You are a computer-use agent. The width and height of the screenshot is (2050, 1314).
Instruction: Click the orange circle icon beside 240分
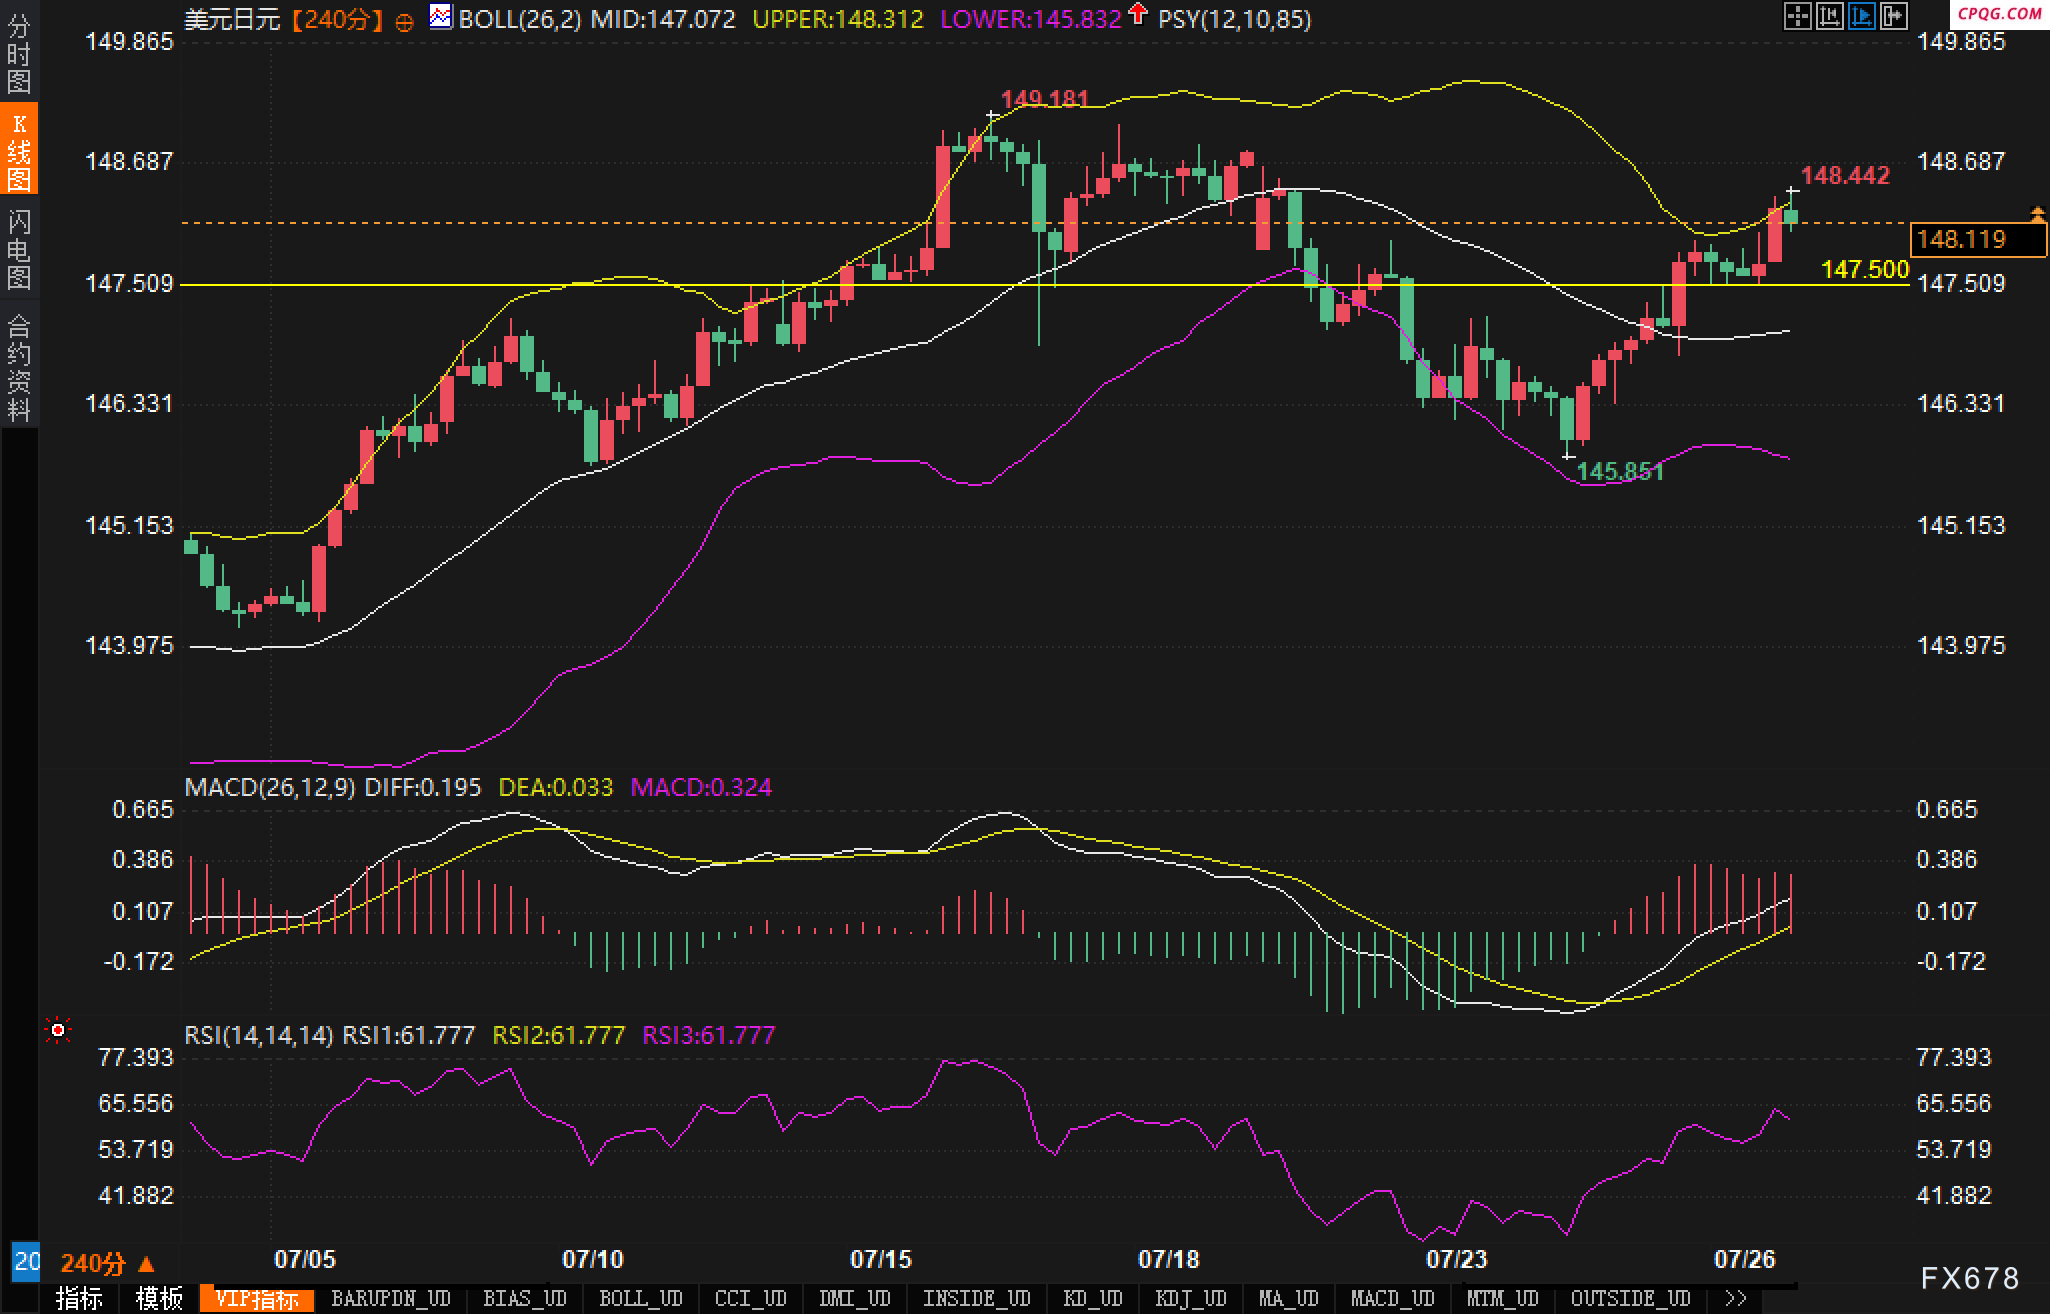click(404, 21)
